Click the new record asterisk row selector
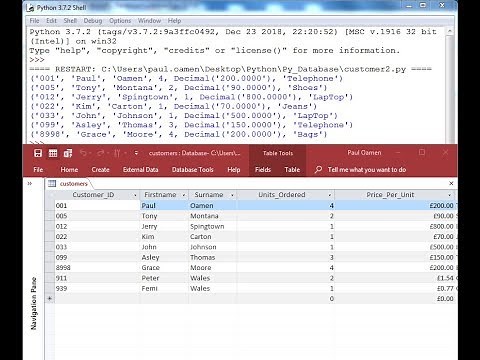480x360 pixels. [50, 299]
